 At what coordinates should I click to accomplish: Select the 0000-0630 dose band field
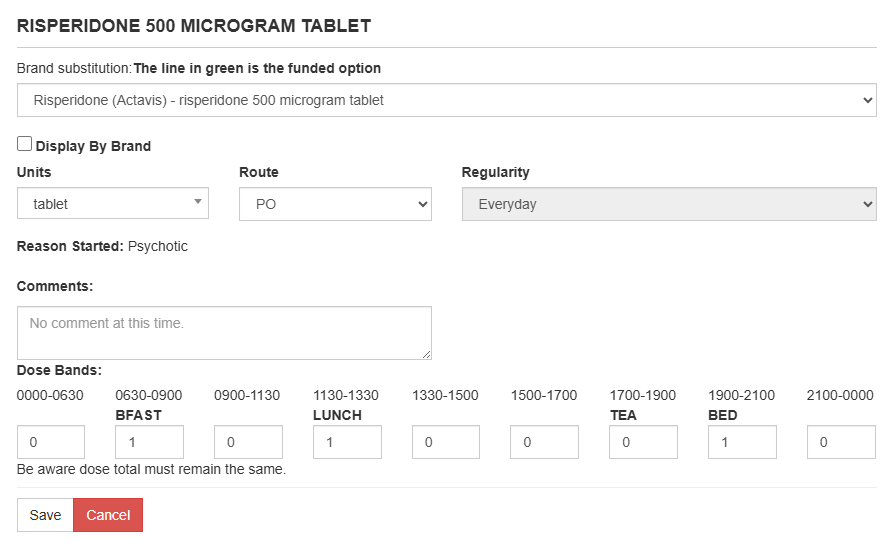click(x=51, y=442)
